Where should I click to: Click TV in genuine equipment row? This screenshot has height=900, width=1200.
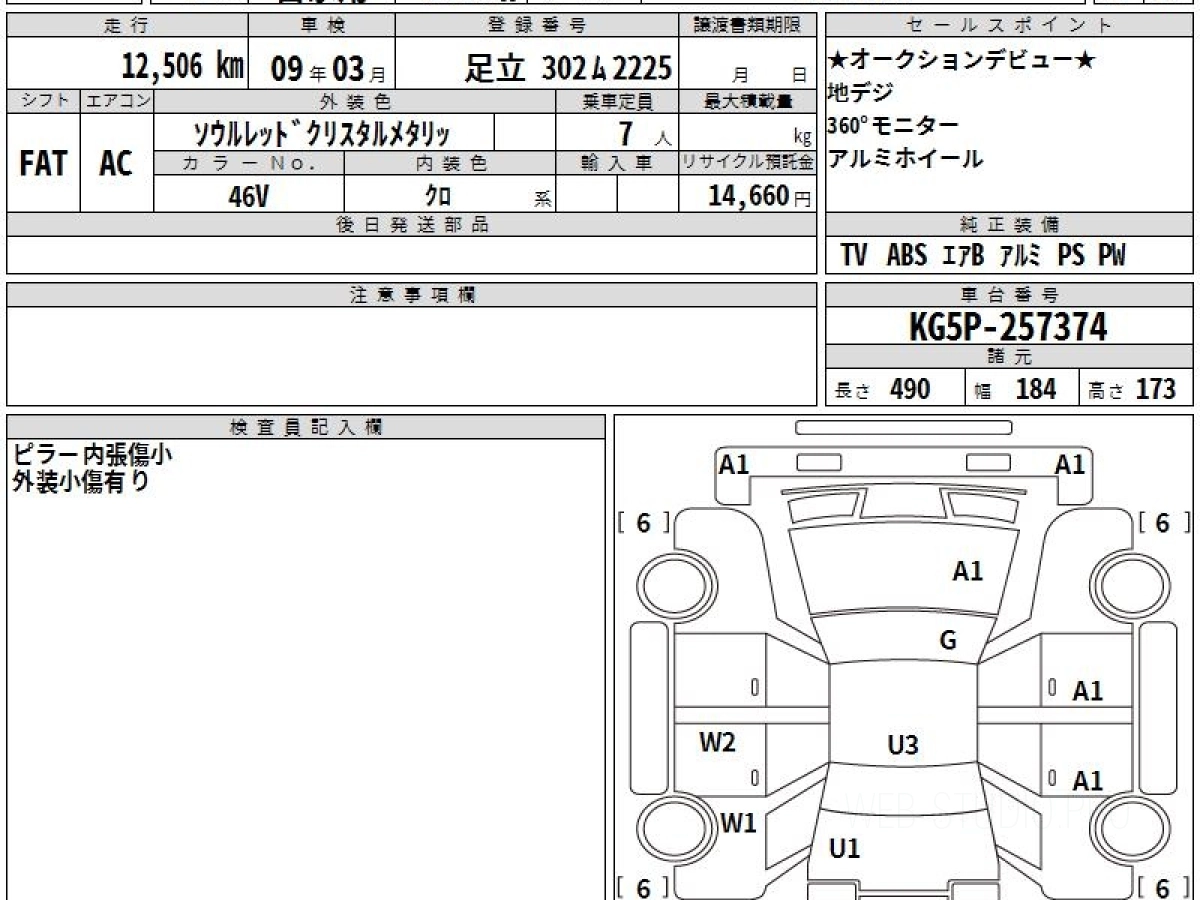854,256
